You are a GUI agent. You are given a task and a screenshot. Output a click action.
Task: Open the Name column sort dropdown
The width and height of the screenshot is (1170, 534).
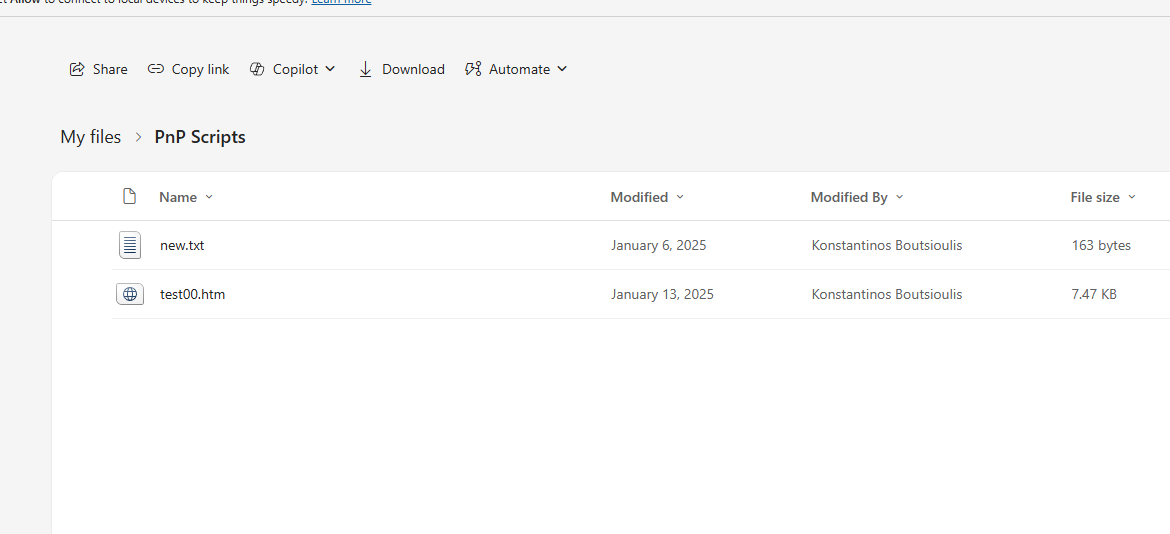(x=209, y=197)
